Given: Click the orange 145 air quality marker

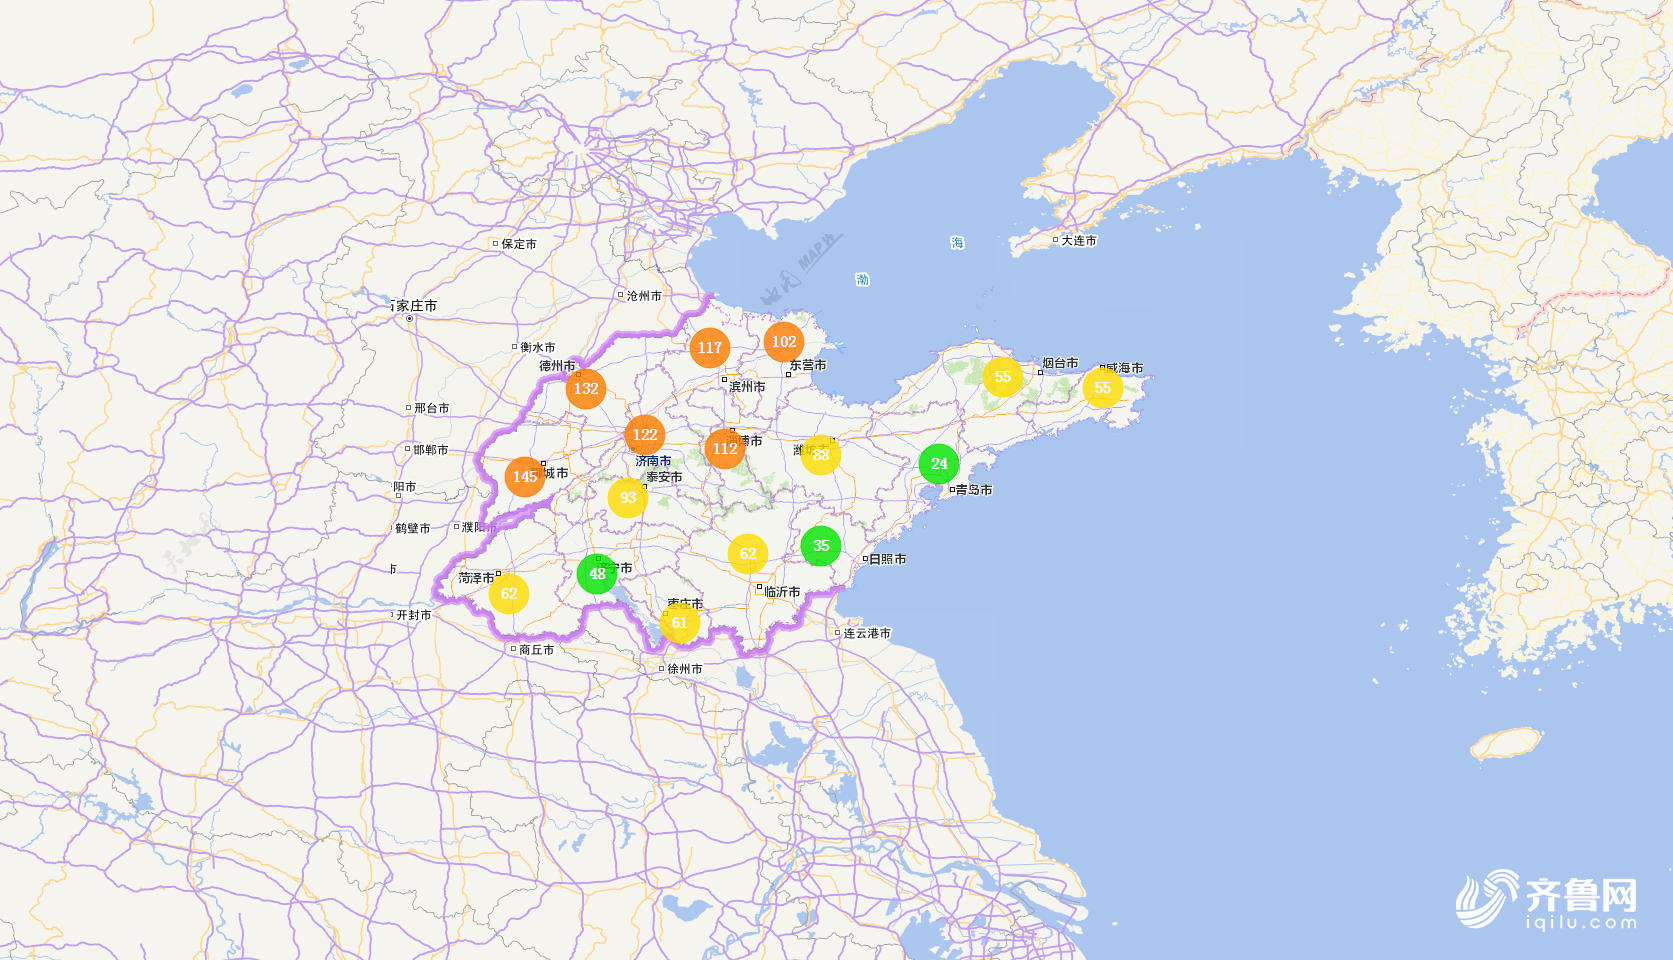Looking at the screenshot, I should (525, 477).
